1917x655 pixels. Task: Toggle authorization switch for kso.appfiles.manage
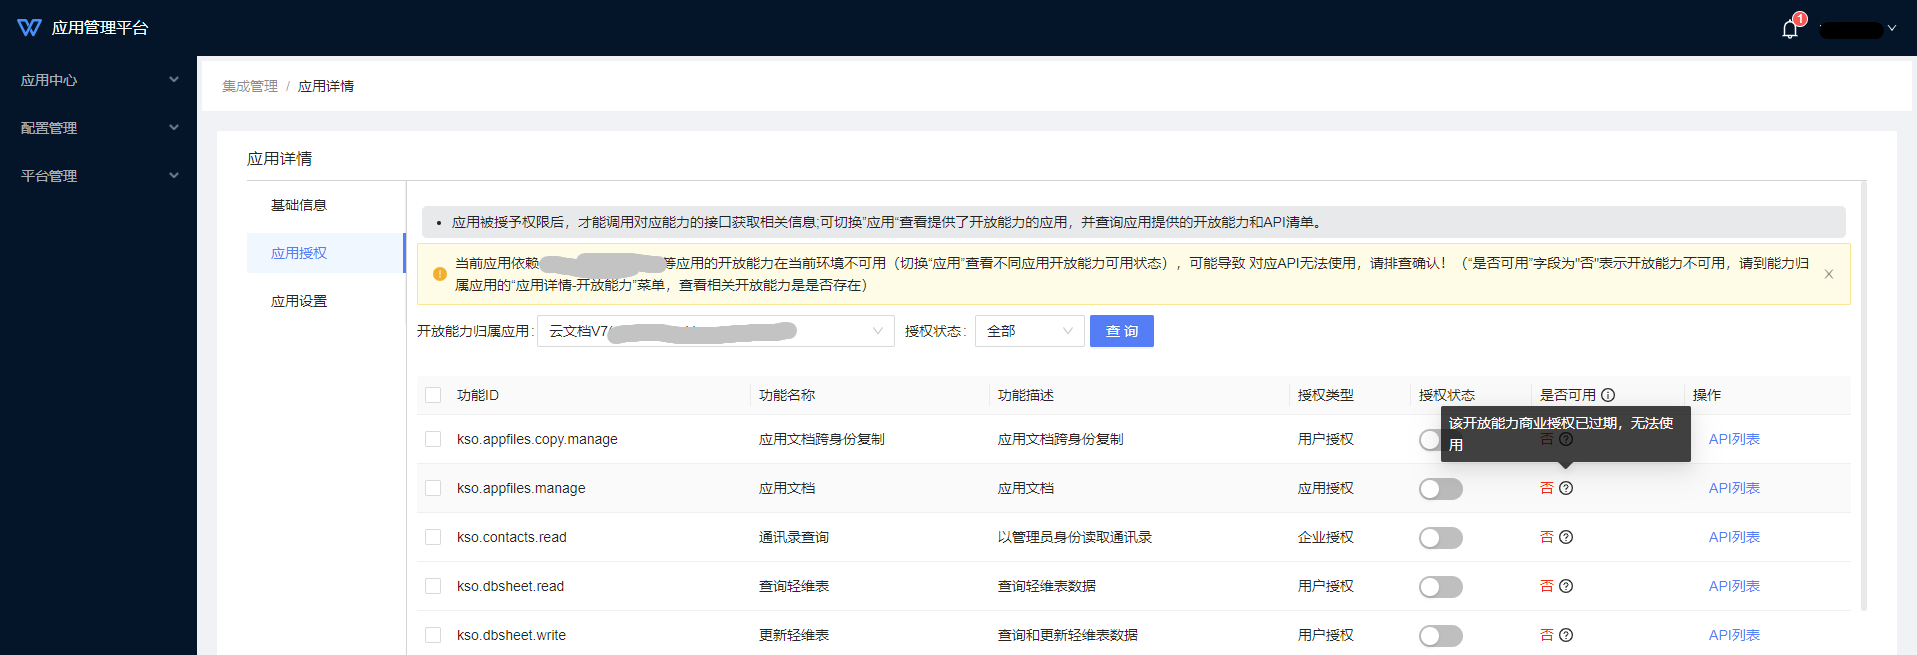[1440, 489]
